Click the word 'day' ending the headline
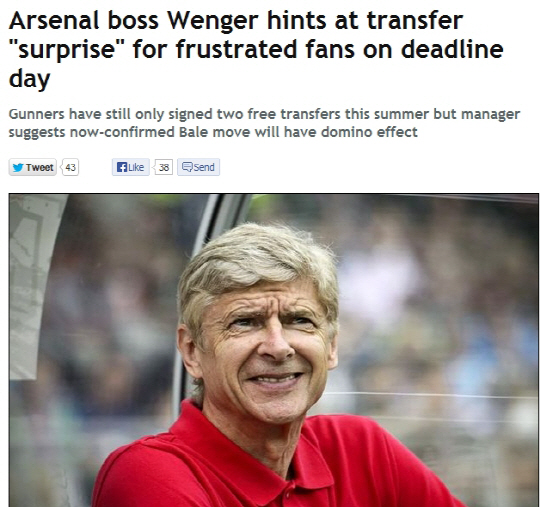 [x=29, y=80]
